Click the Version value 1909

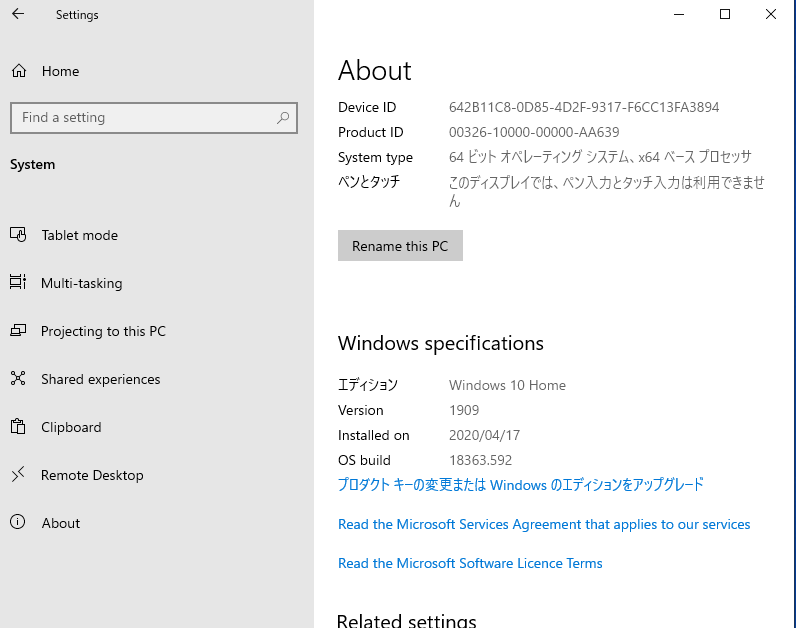pyautogui.click(x=464, y=410)
